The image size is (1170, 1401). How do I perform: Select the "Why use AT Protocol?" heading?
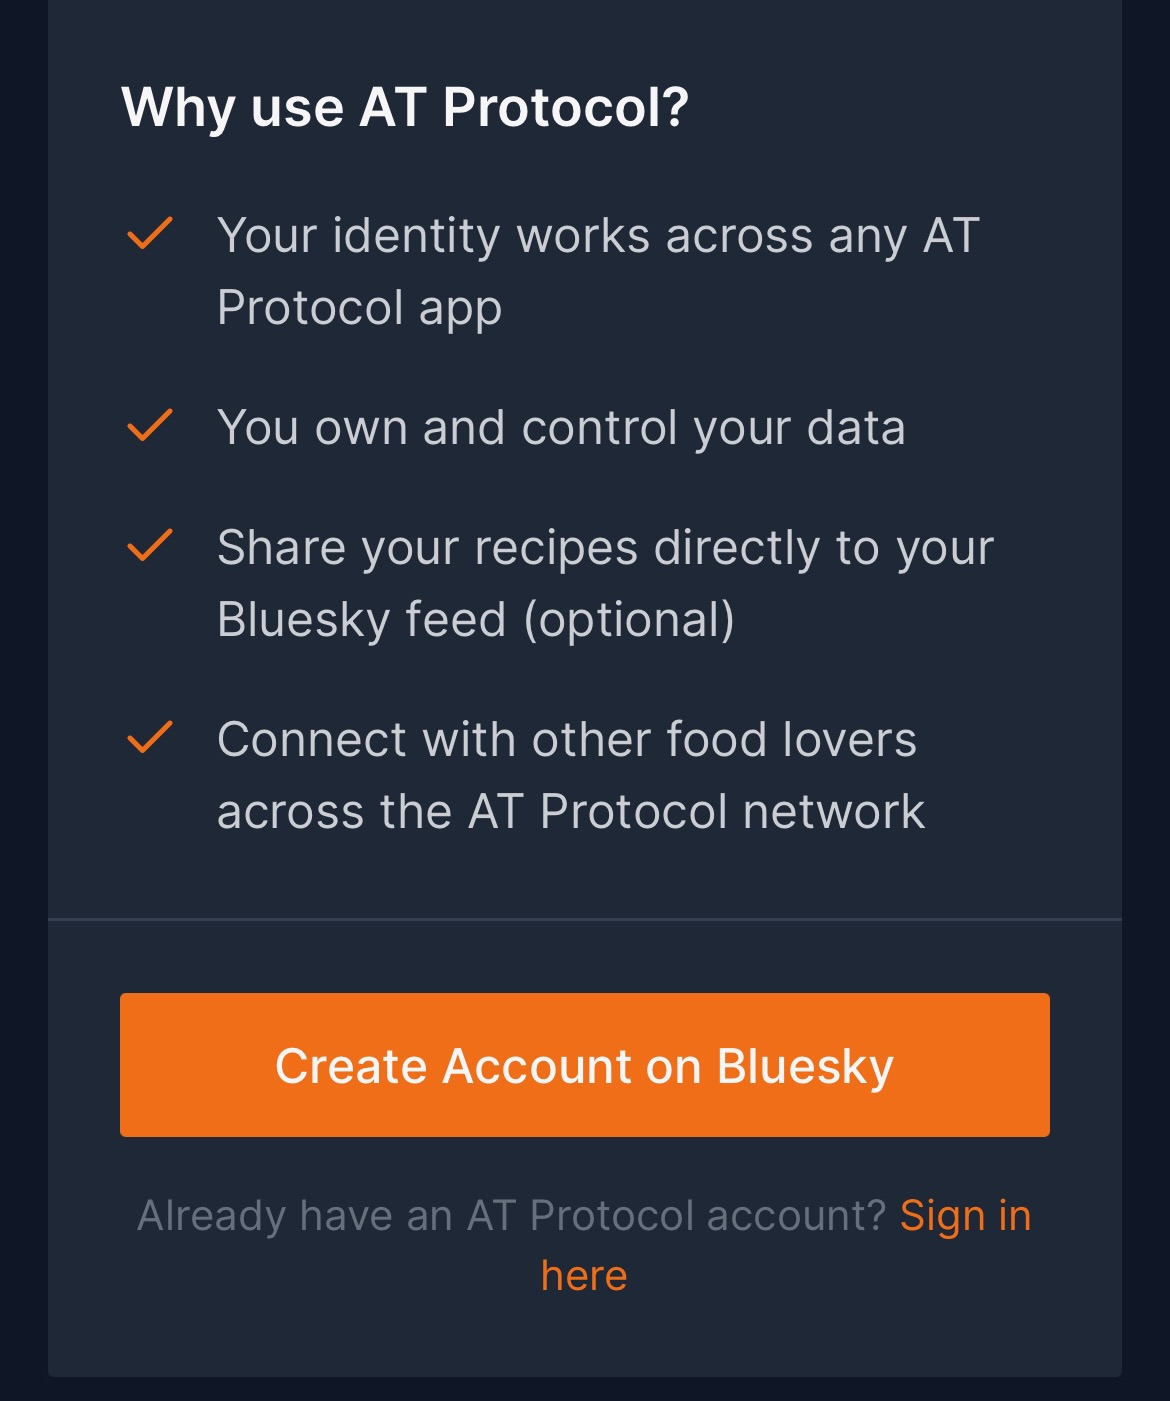pyautogui.click(x=405, y=107)
